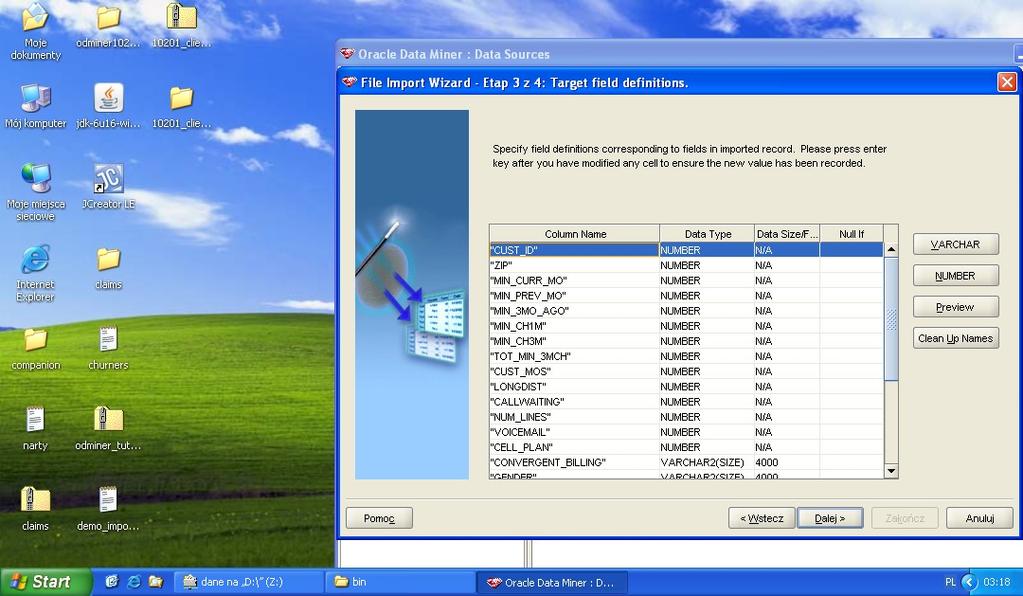The image size is (1023, 596).
Task: Click the Pomoc help button
Action: pos(379,518)
